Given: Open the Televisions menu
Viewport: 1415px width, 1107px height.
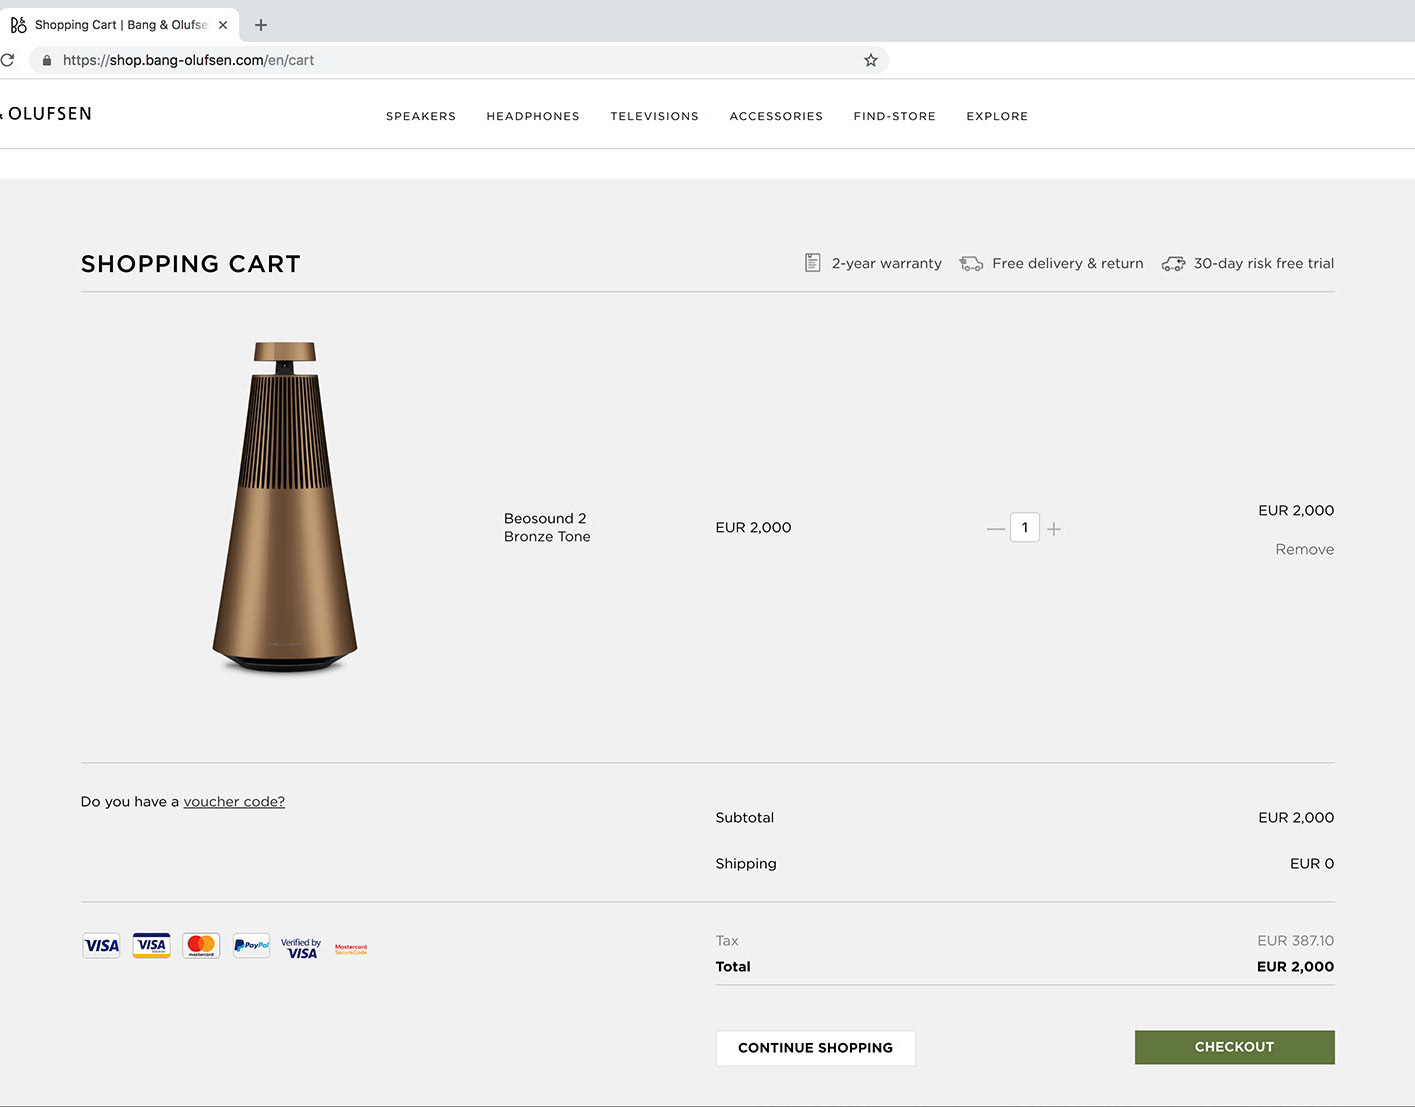Looking at the screenshot, I should pyautogui.click(x=655, y=116).
